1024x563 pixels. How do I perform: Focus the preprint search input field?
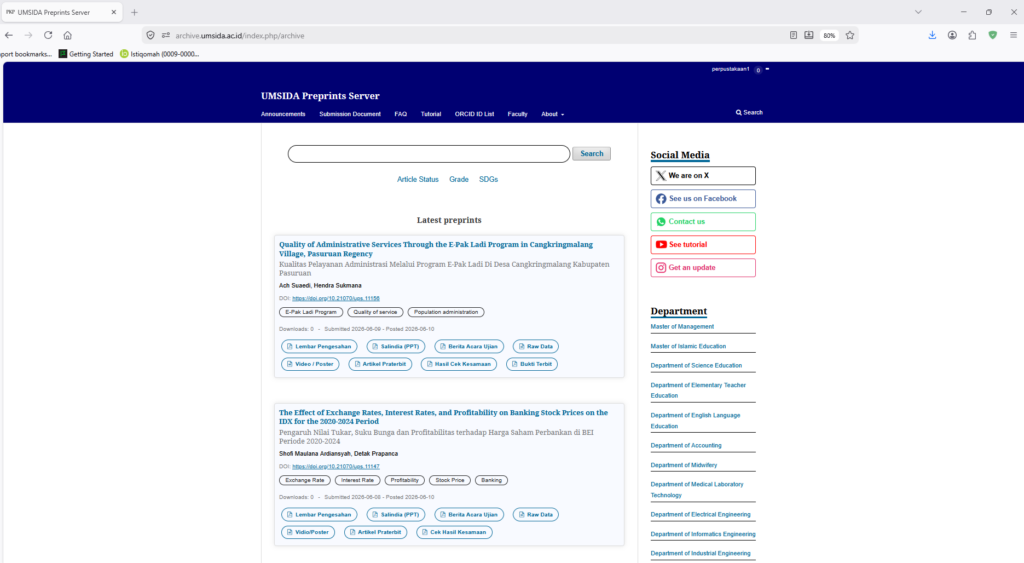coord(428,153)
